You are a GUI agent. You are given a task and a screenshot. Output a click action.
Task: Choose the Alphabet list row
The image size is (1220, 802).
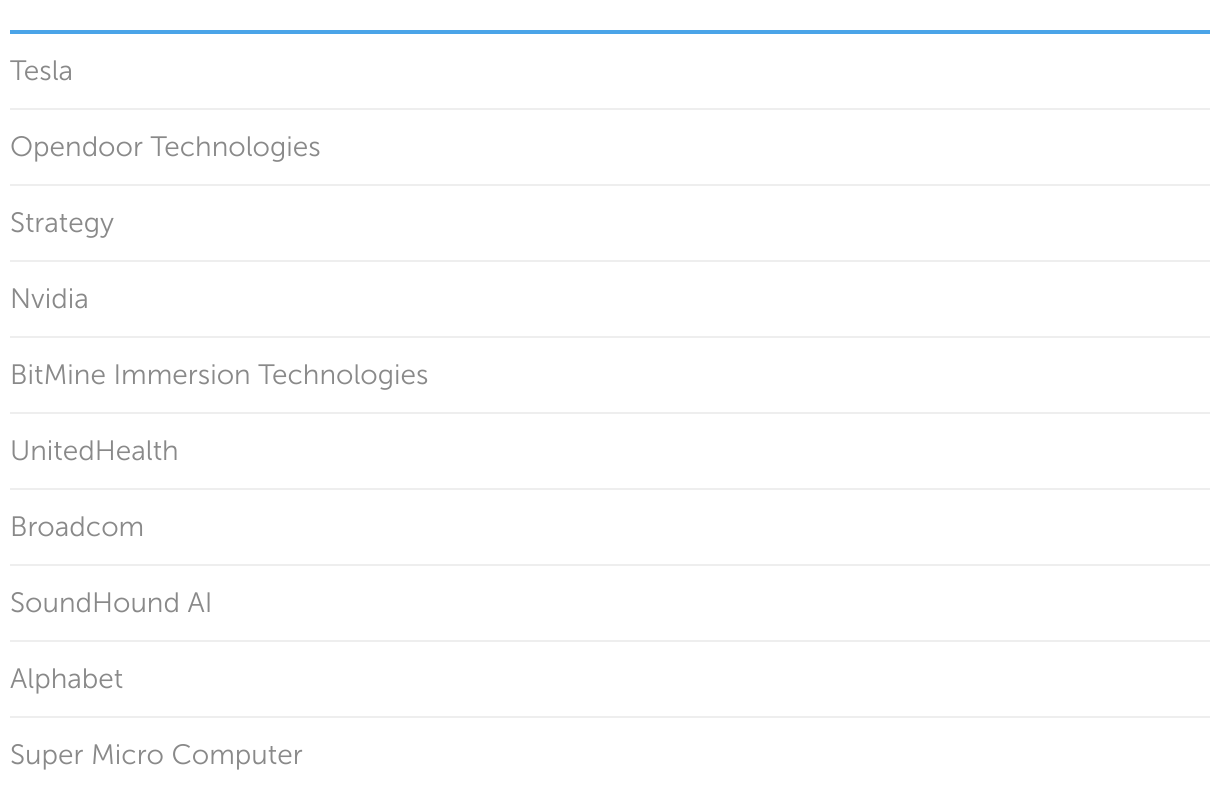point(66,679)
